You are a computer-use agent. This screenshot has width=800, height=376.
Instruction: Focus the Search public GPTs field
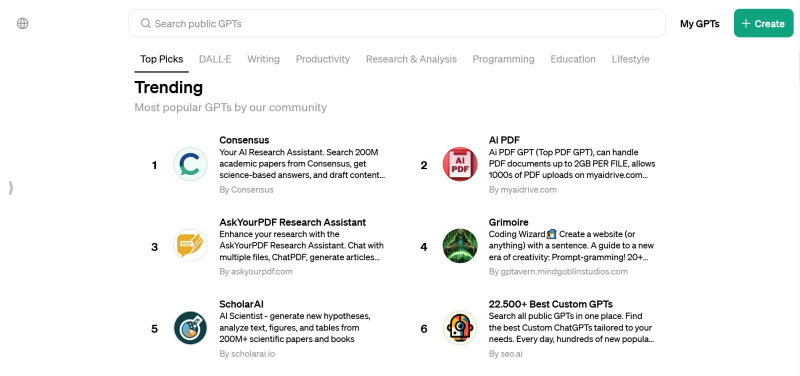point(397,23)
